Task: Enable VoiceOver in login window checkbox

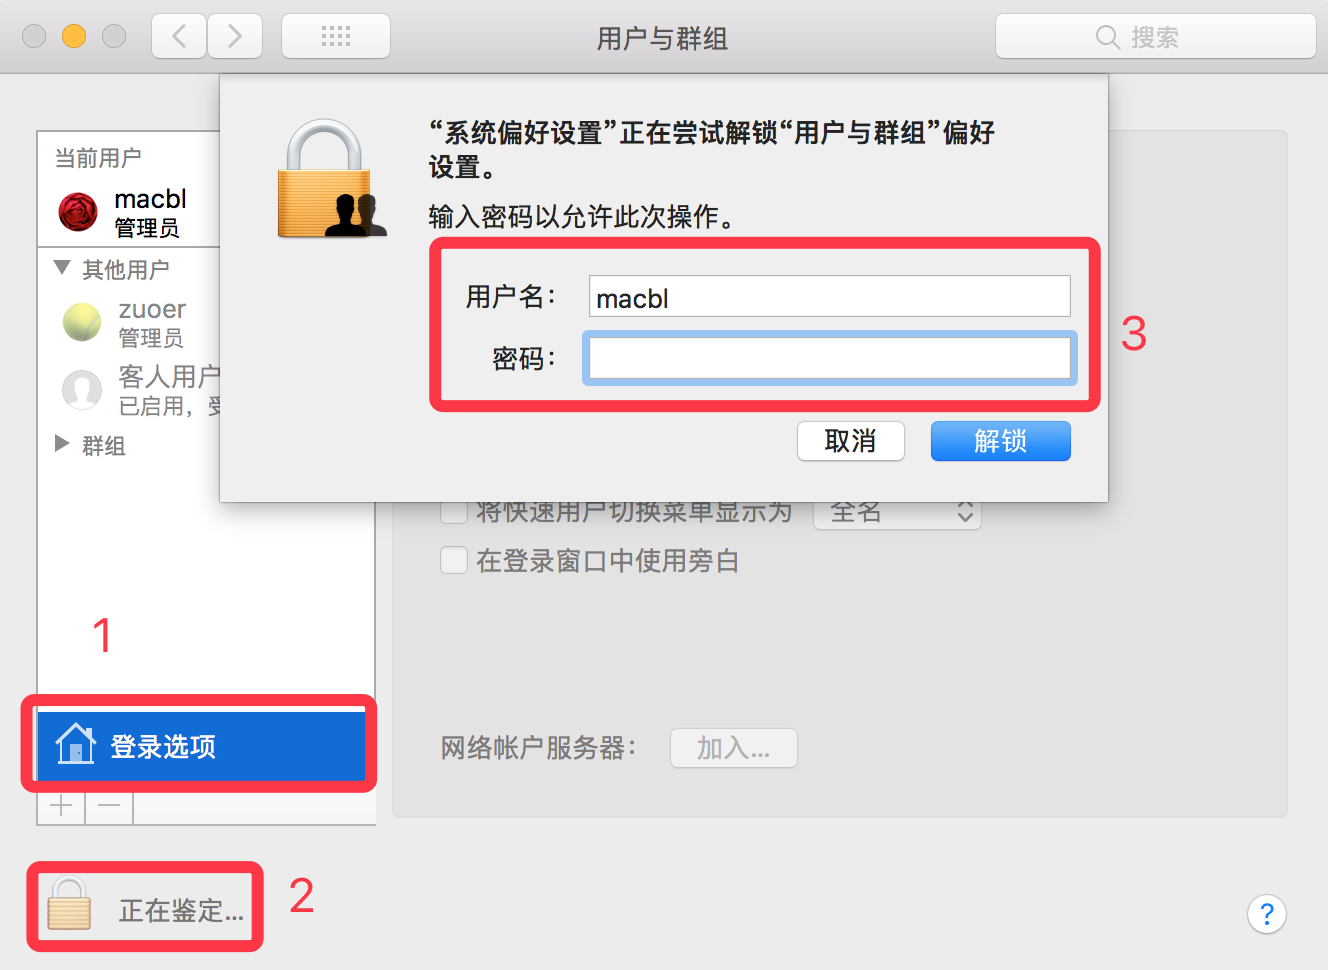Action: point(454,560)
